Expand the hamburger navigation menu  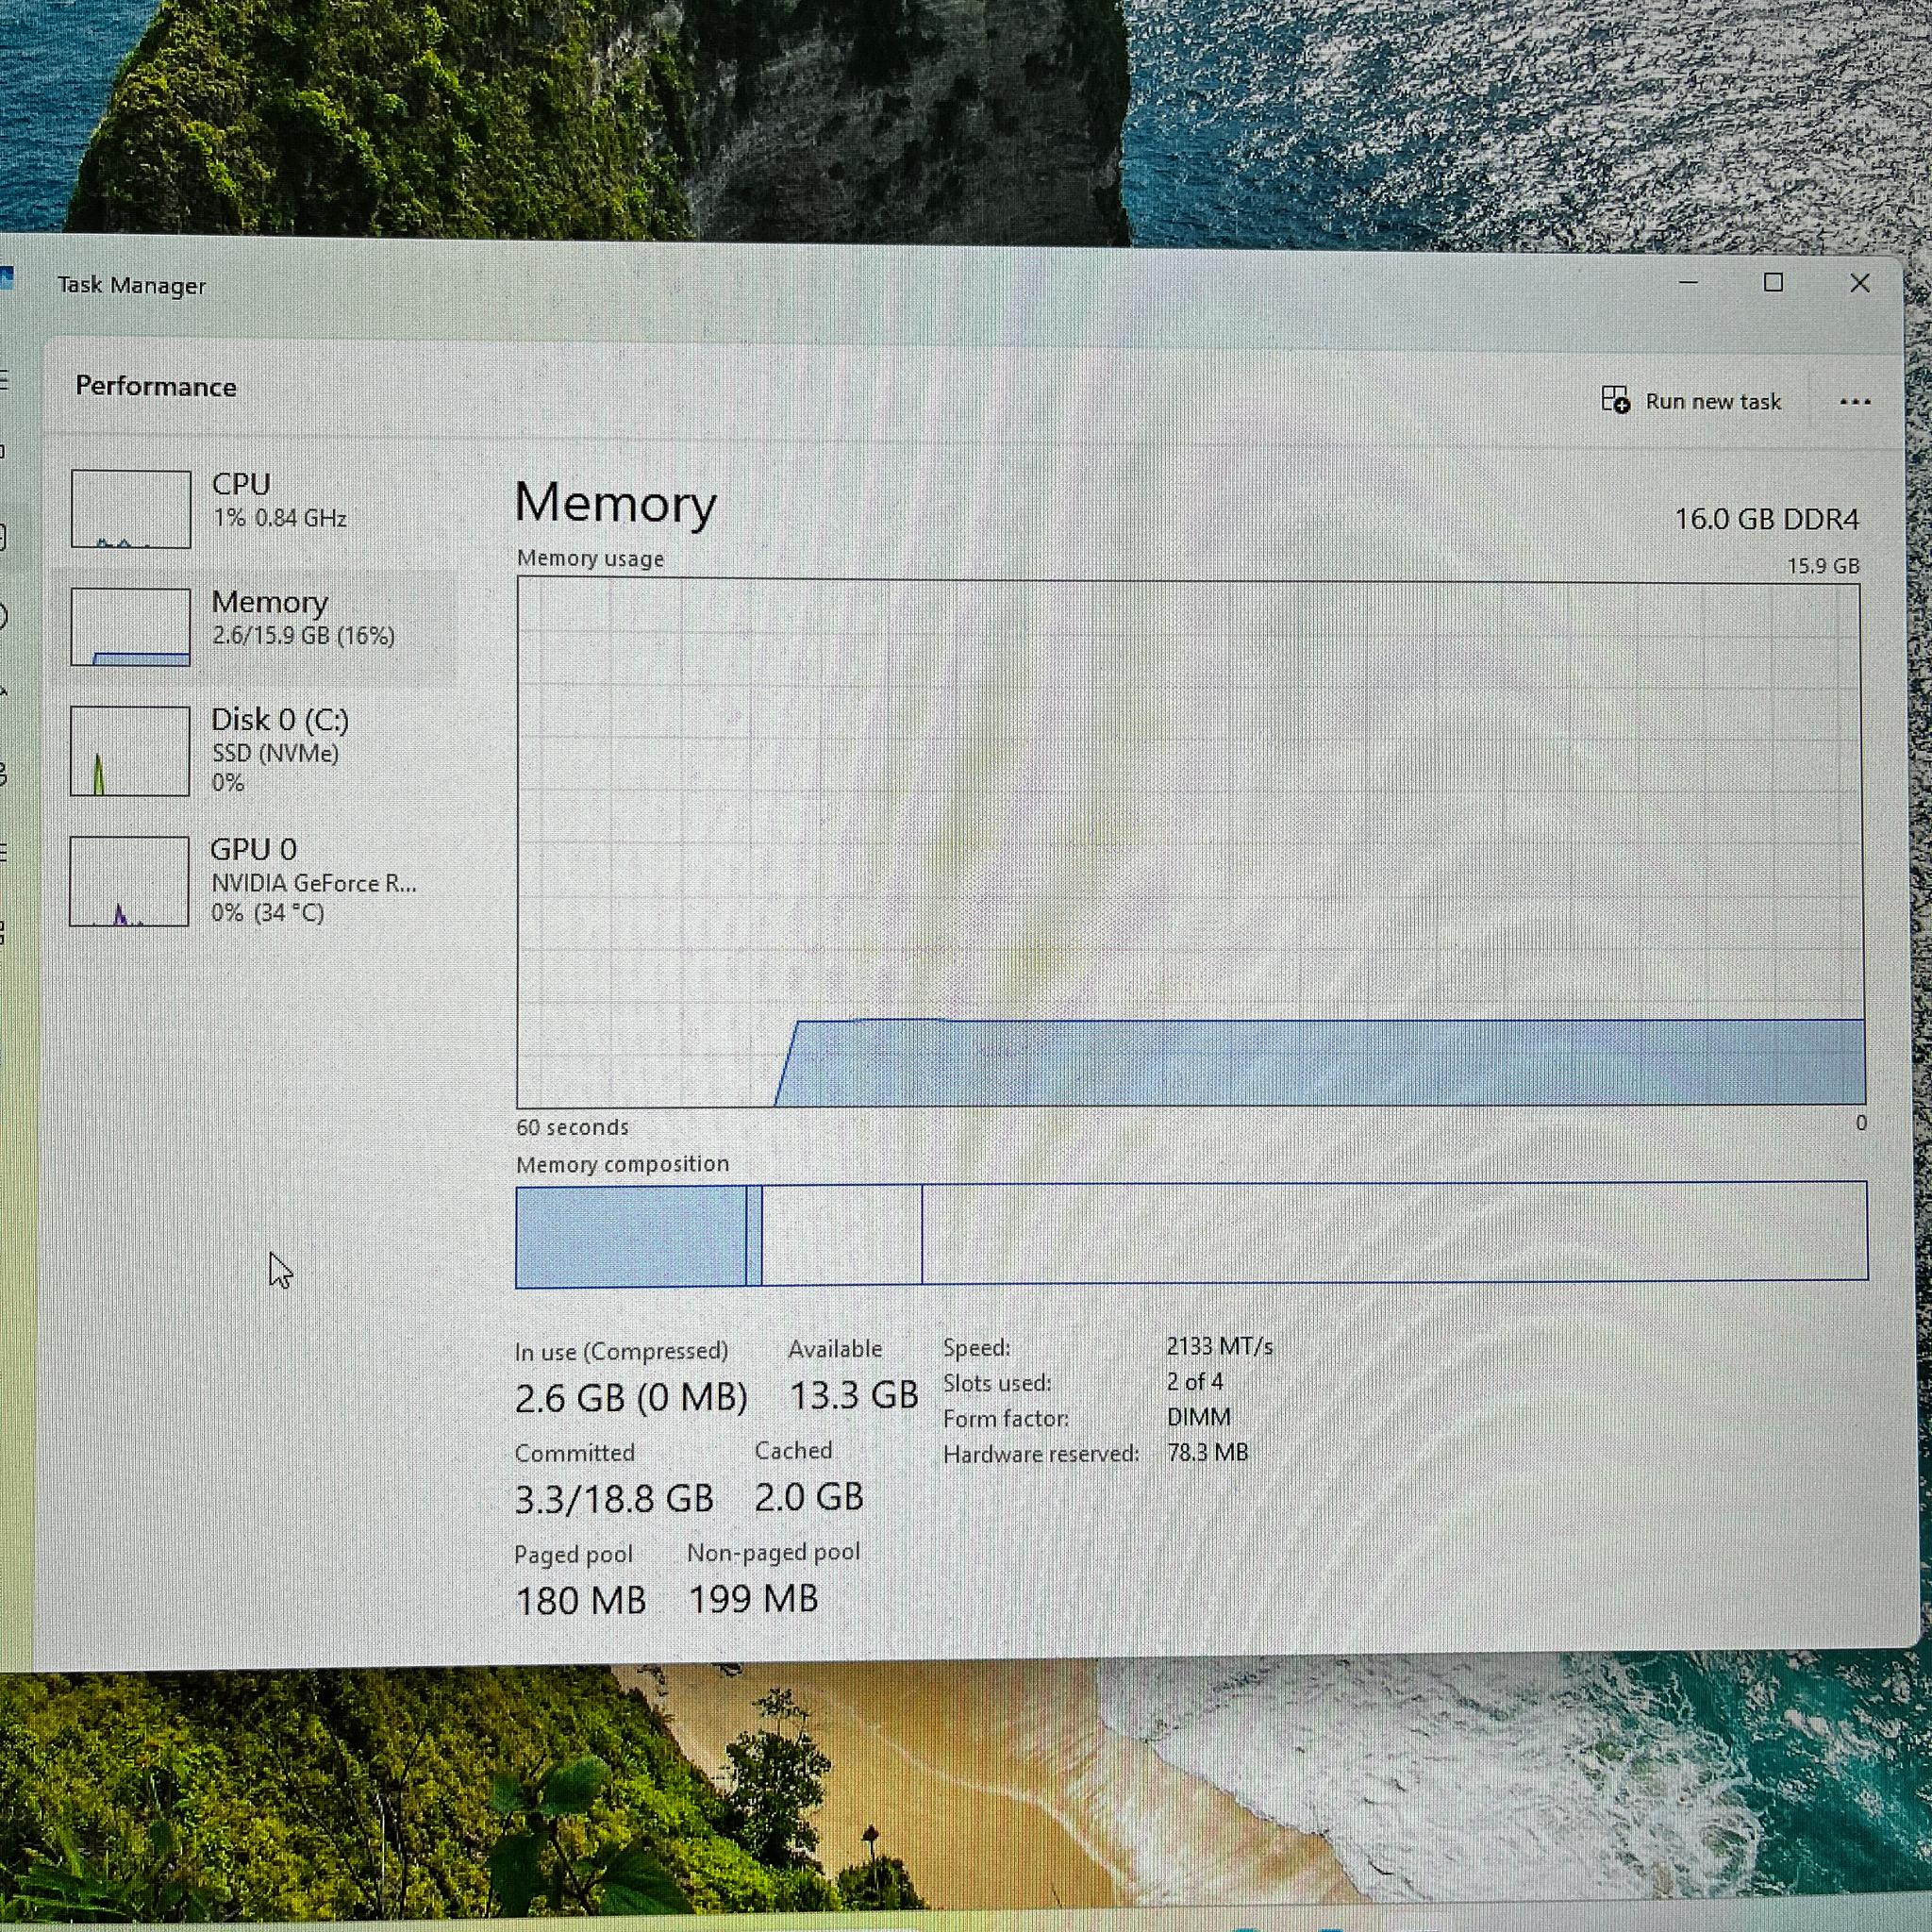3,379
